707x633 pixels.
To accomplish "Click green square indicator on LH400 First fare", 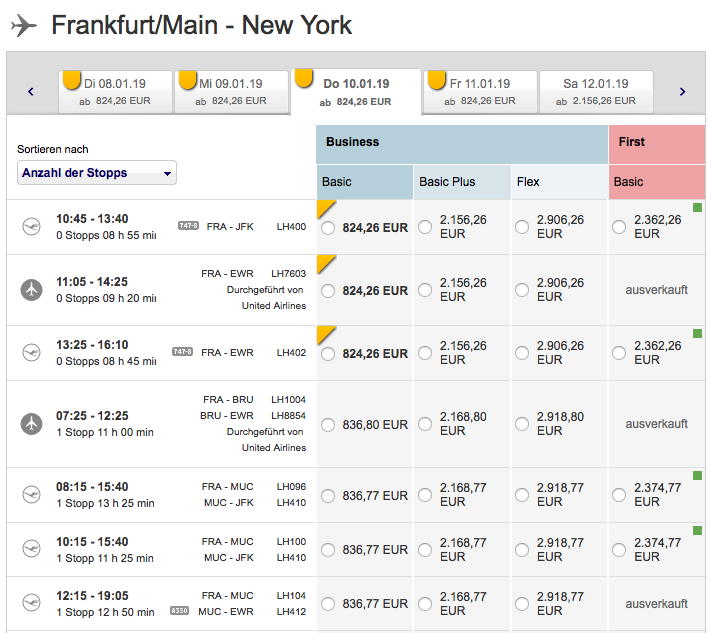I will (x=697, y=208).
